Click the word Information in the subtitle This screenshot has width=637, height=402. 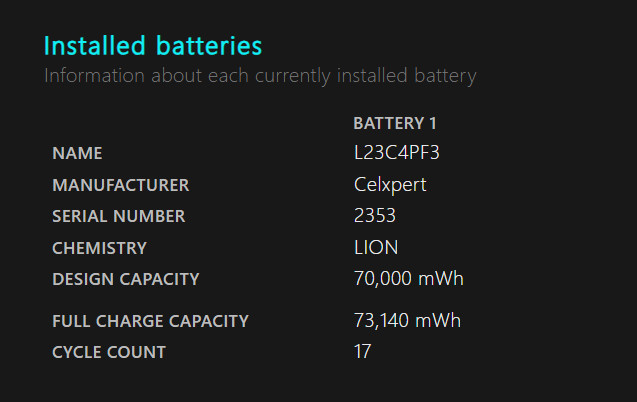[x=94, y=76]
